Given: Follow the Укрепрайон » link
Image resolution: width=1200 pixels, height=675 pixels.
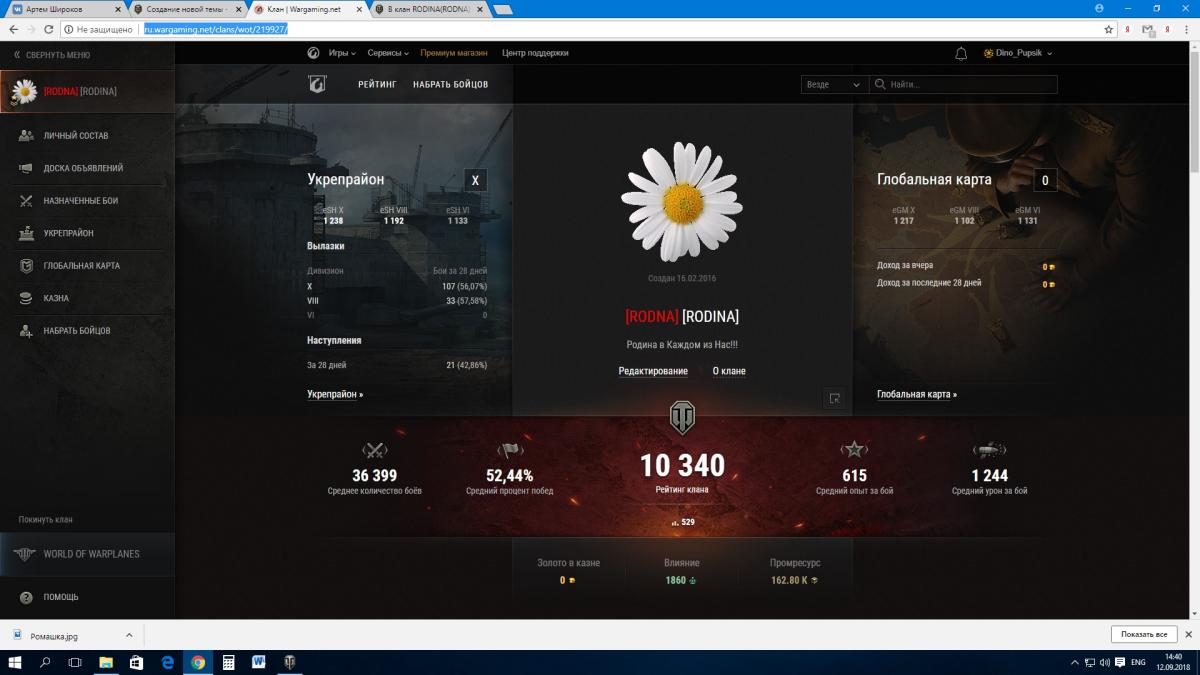Looking at the screenshot, I should point(335,395).
